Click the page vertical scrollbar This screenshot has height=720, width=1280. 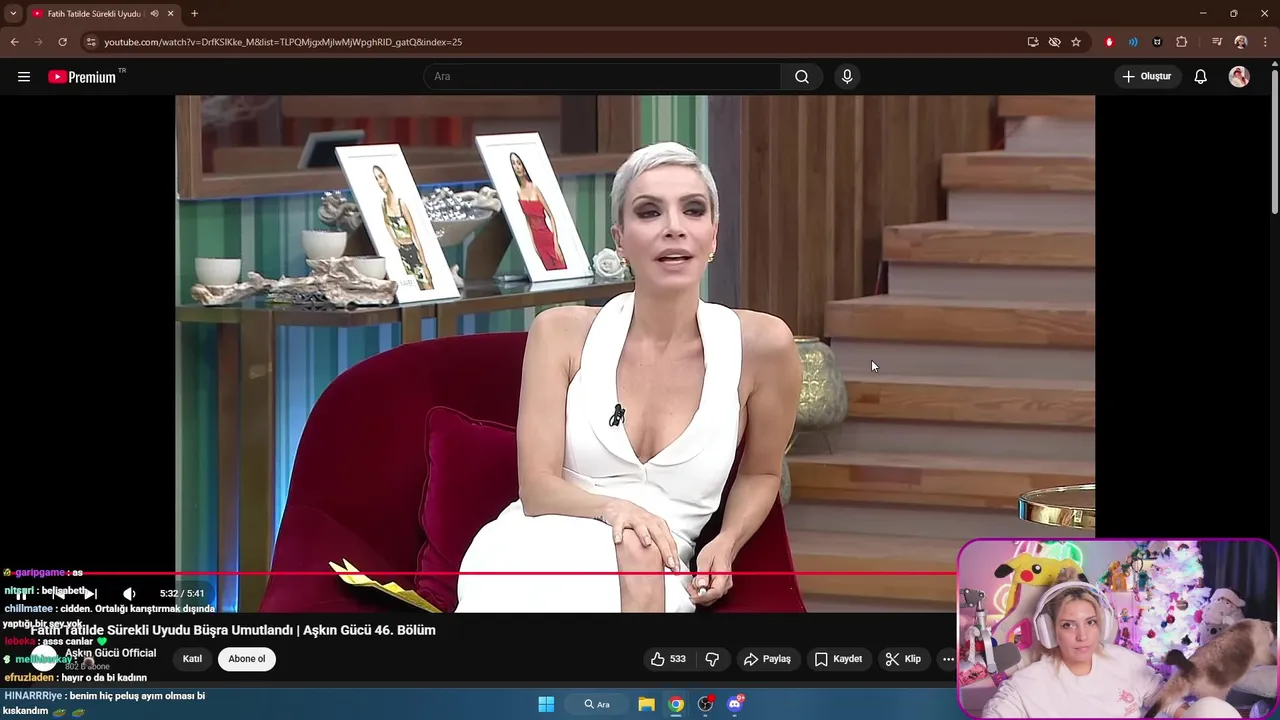pyautogui.click(x=1274, y=140)
